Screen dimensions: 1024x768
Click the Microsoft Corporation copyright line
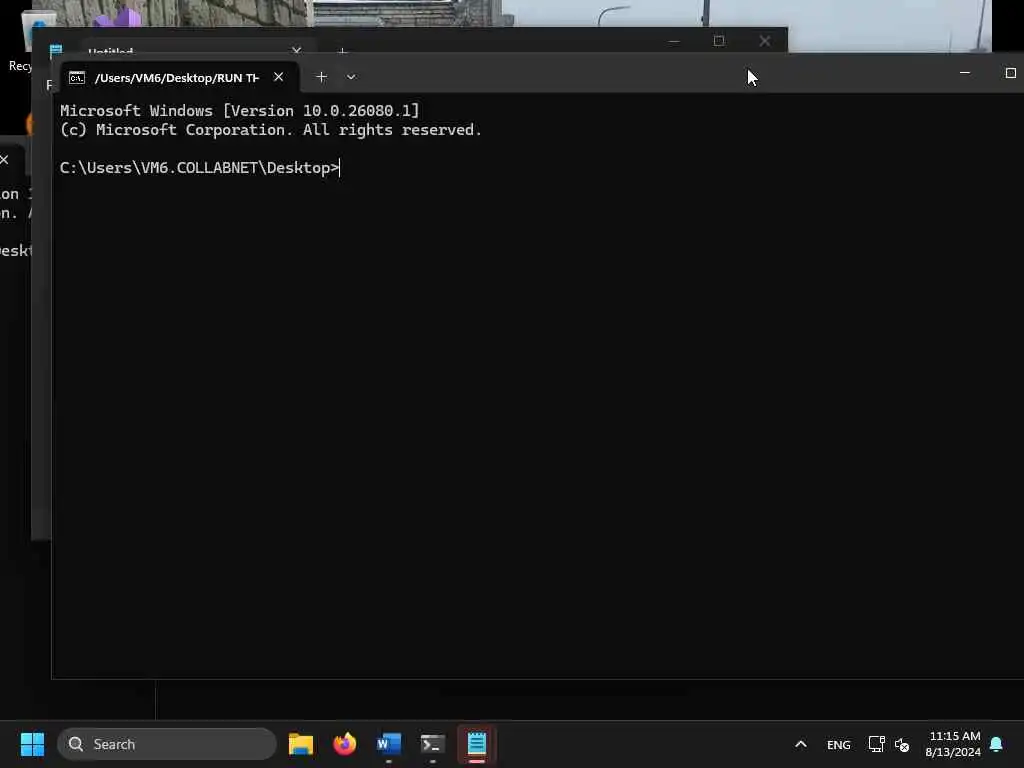coord(270,130)
